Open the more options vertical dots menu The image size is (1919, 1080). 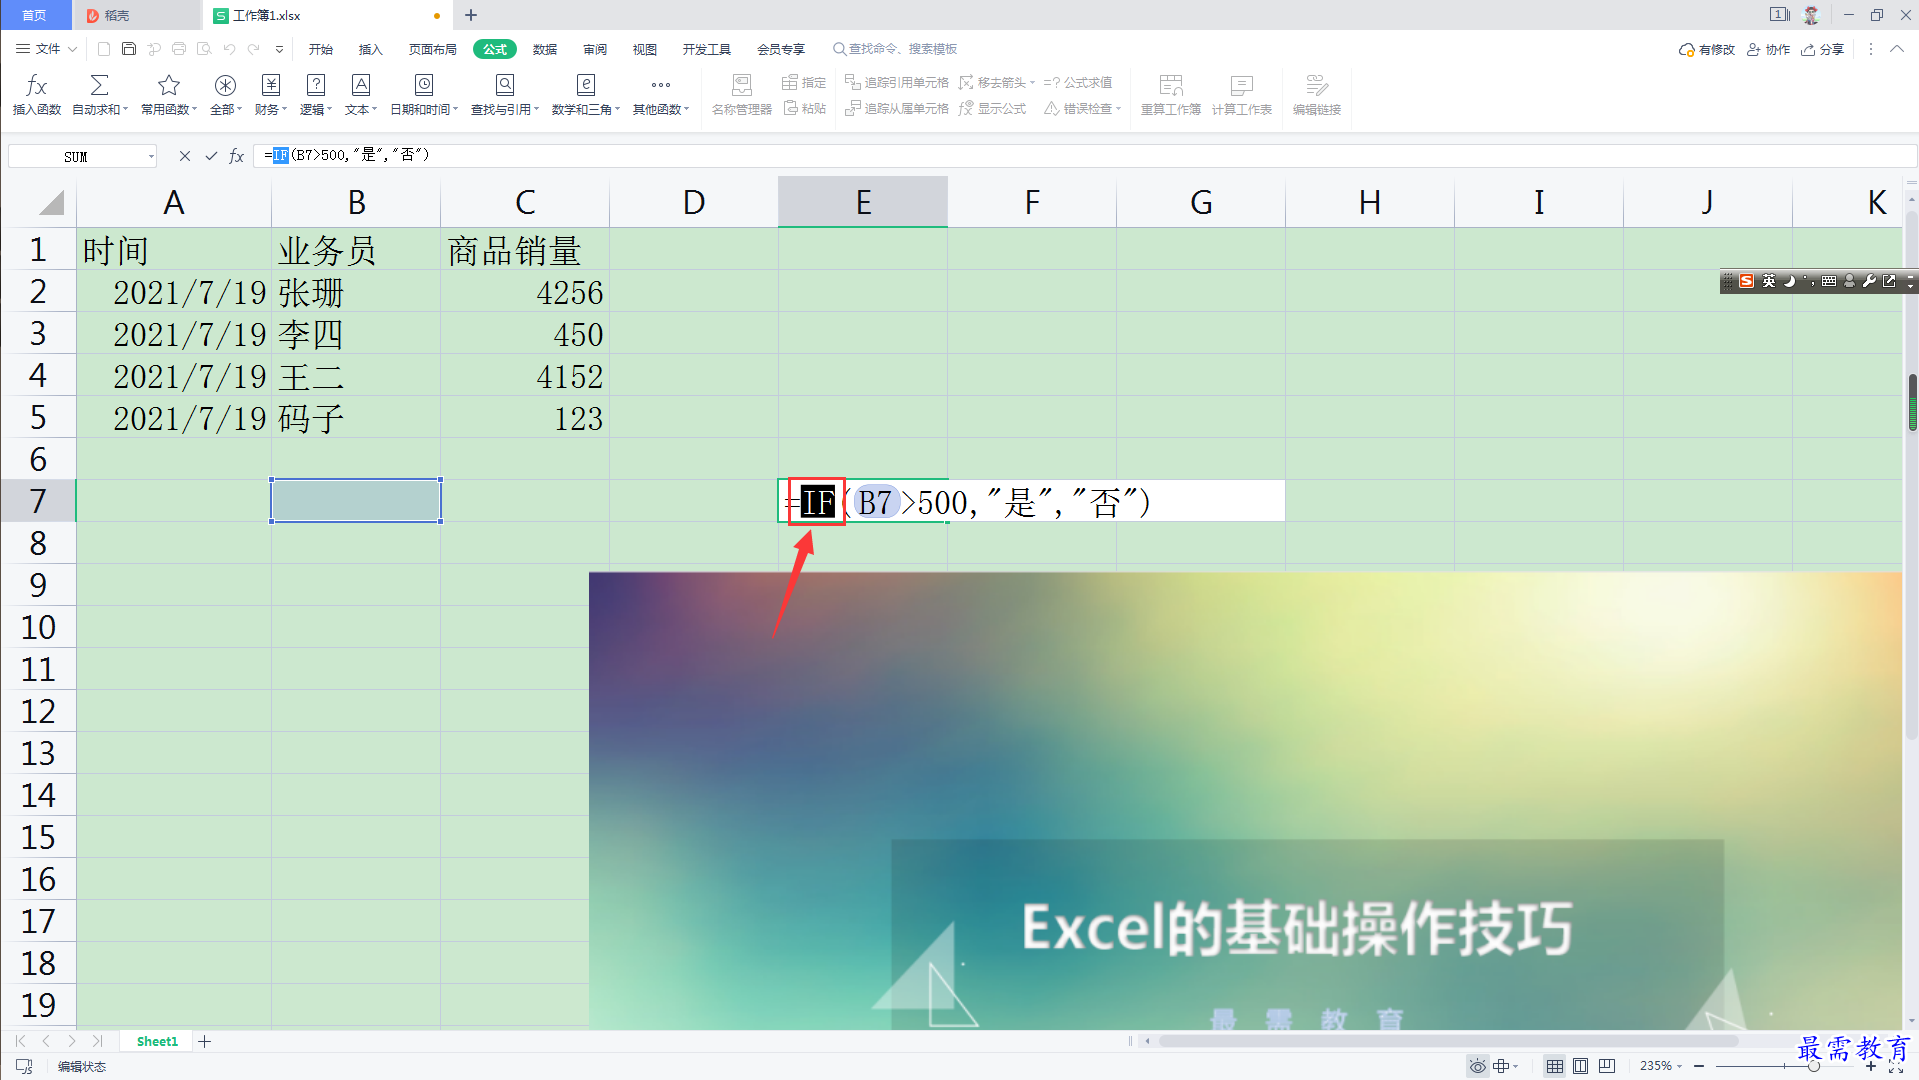[1870, 49]
